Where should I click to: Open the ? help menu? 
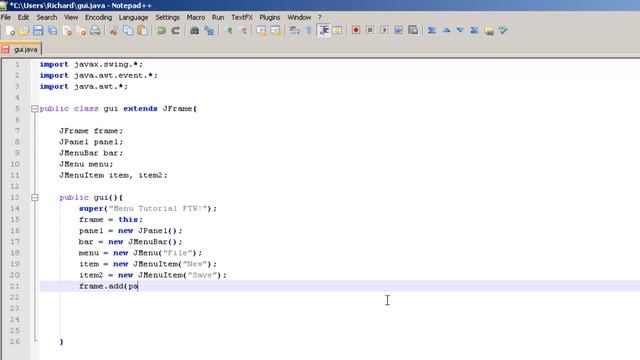click(320, 17)
